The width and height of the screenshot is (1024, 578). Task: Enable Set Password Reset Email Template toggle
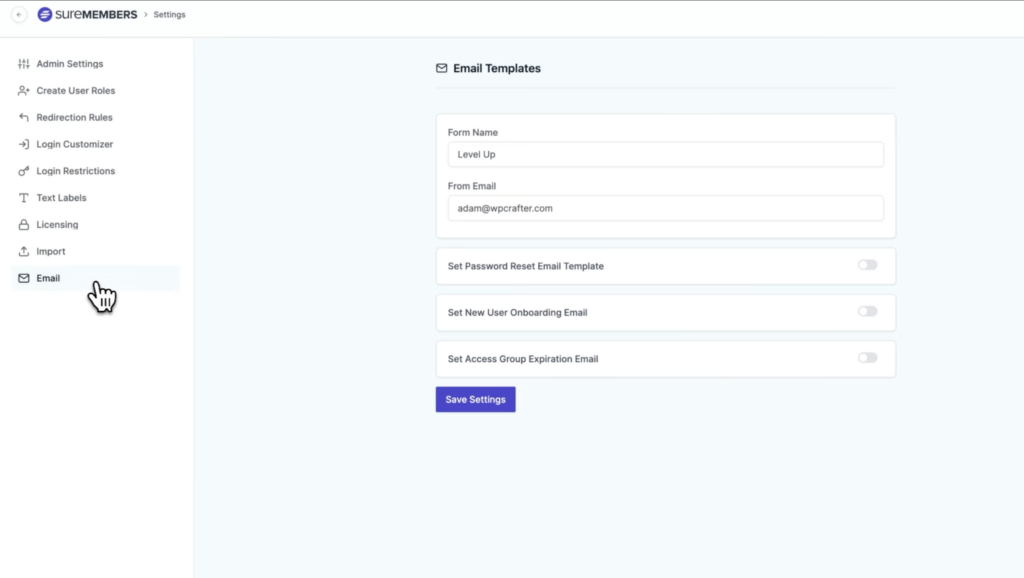(x=867, y=265)
